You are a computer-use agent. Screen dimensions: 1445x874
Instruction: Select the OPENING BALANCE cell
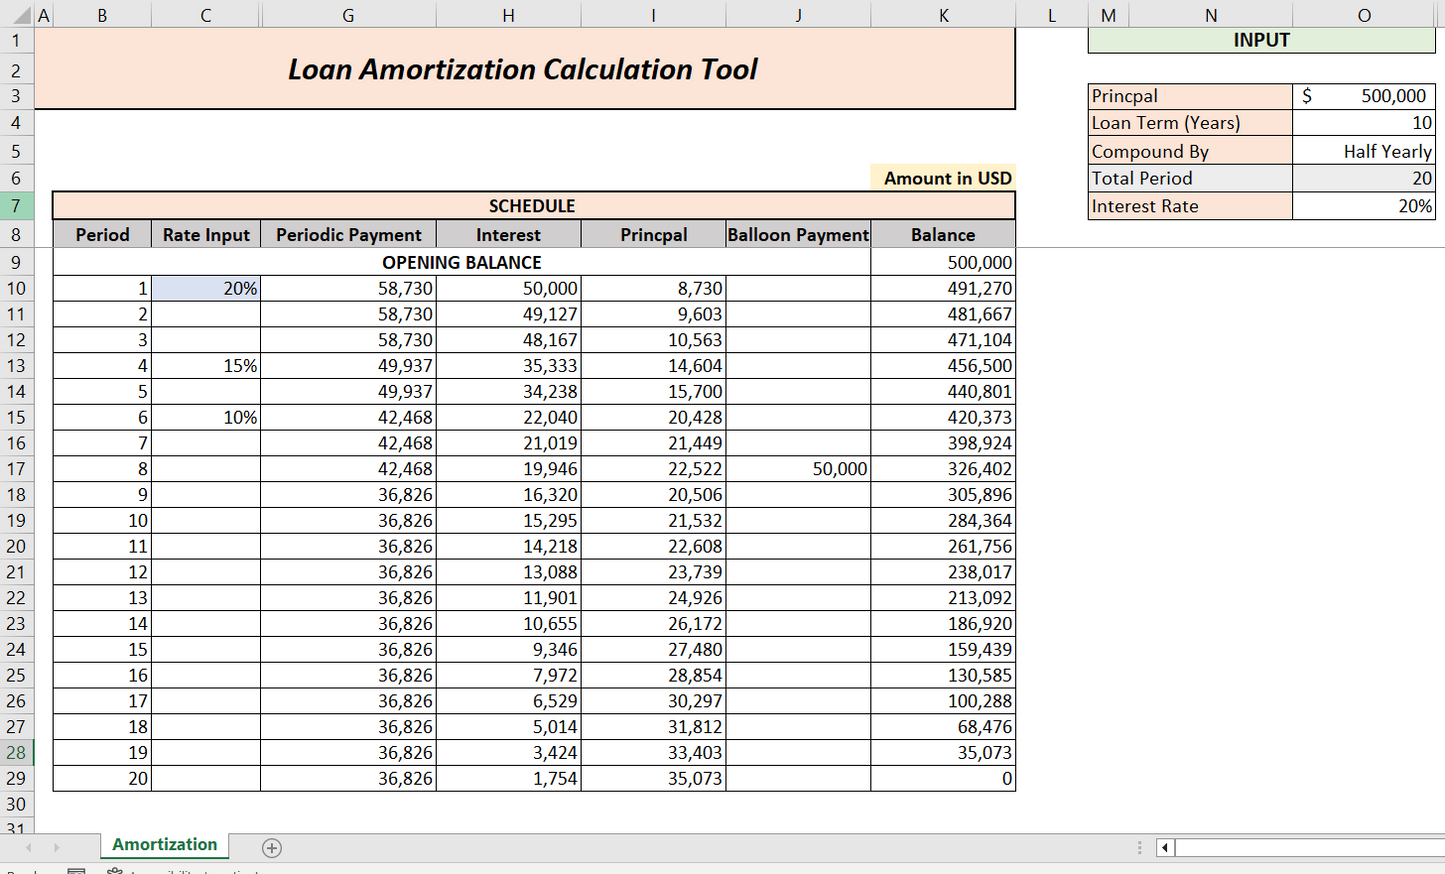pos(461,263)
